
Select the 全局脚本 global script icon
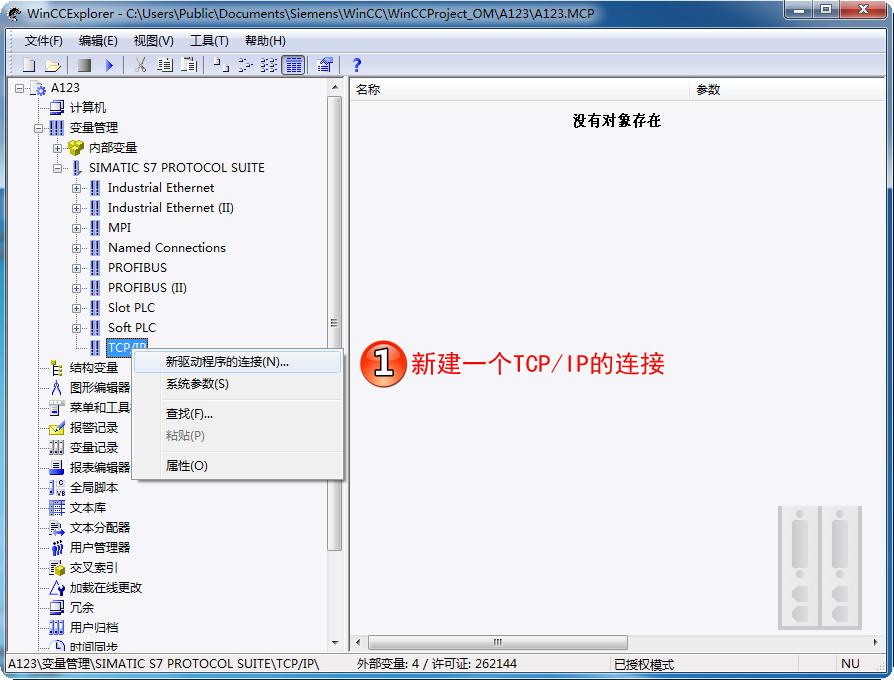coord(56,487)
